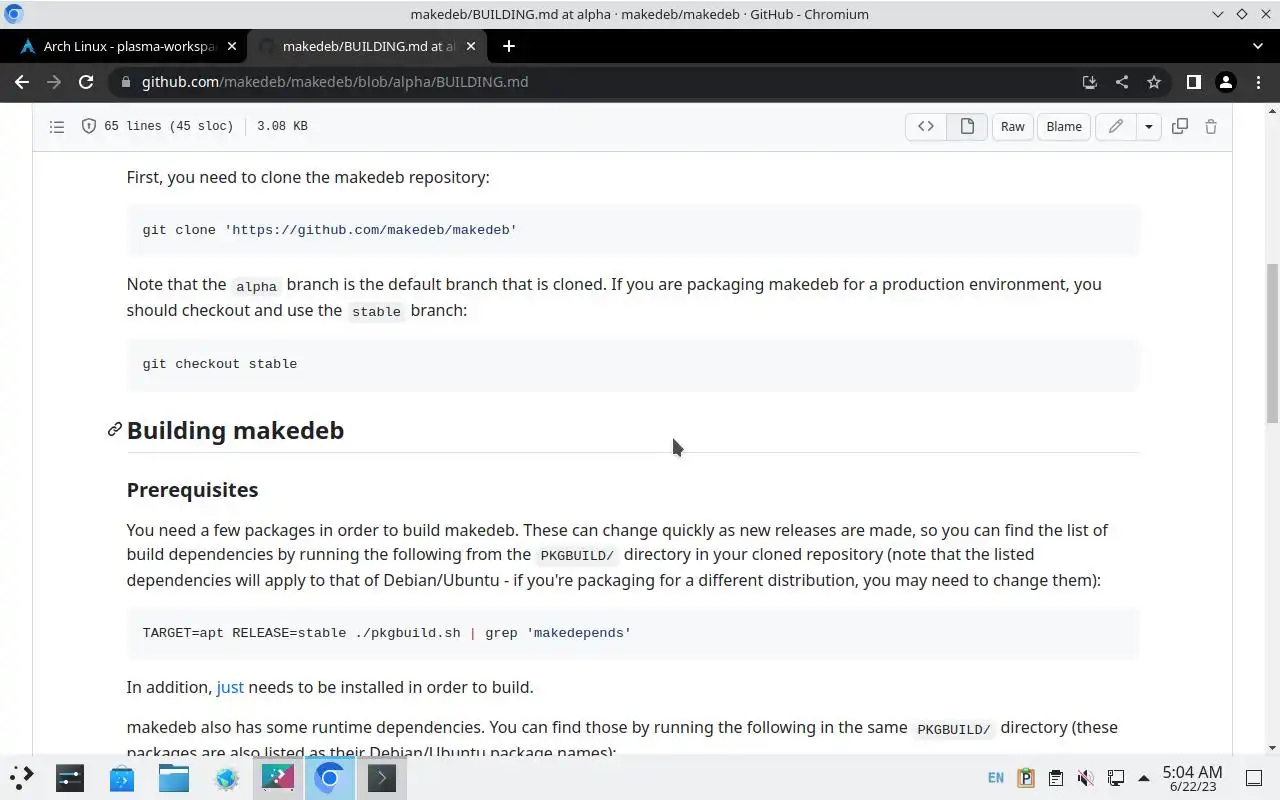This screenshot has width=1280, height=800.
Task: Focus the Chromium taskbar entry
Action: (x=330, y=777)
